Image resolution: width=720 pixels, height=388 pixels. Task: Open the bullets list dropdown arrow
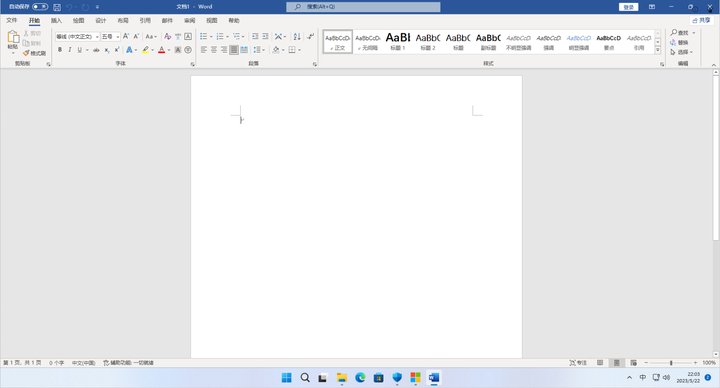point(211,37)
